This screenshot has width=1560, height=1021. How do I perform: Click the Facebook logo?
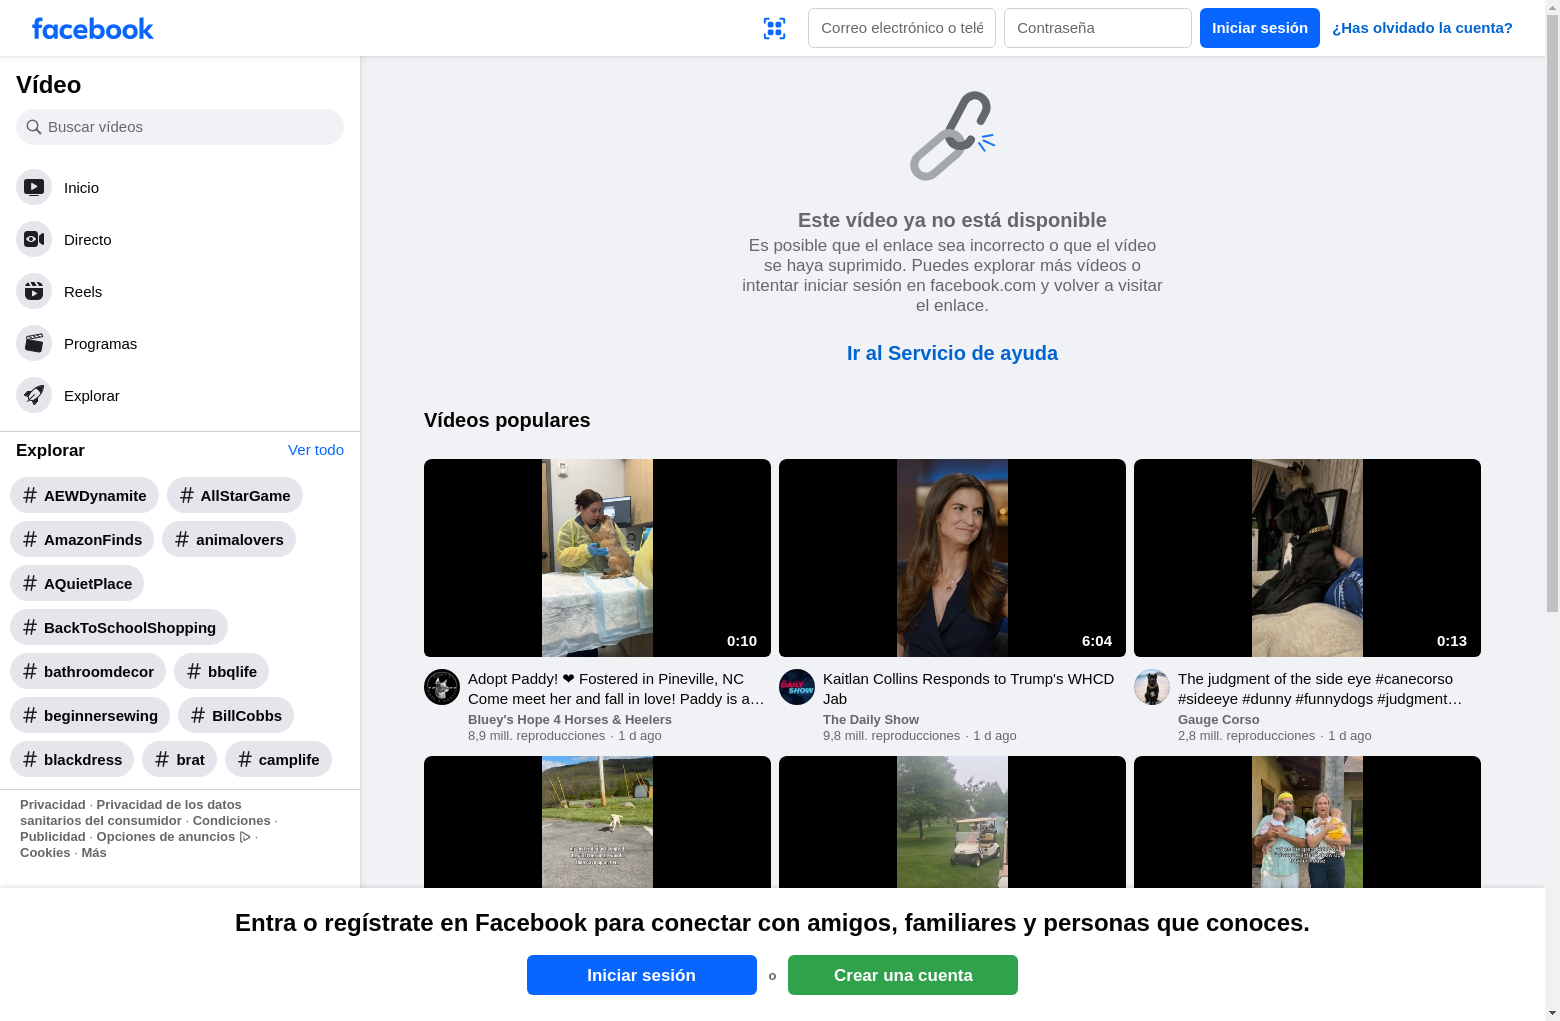[x=92, y=29]
